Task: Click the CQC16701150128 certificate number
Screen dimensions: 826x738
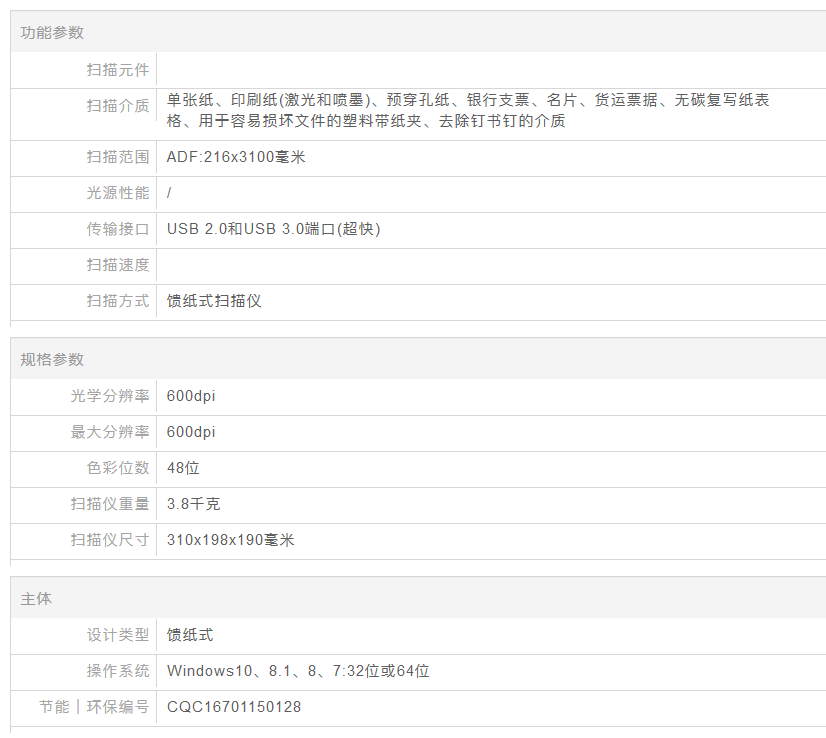Action: click(x=233, y=707)
